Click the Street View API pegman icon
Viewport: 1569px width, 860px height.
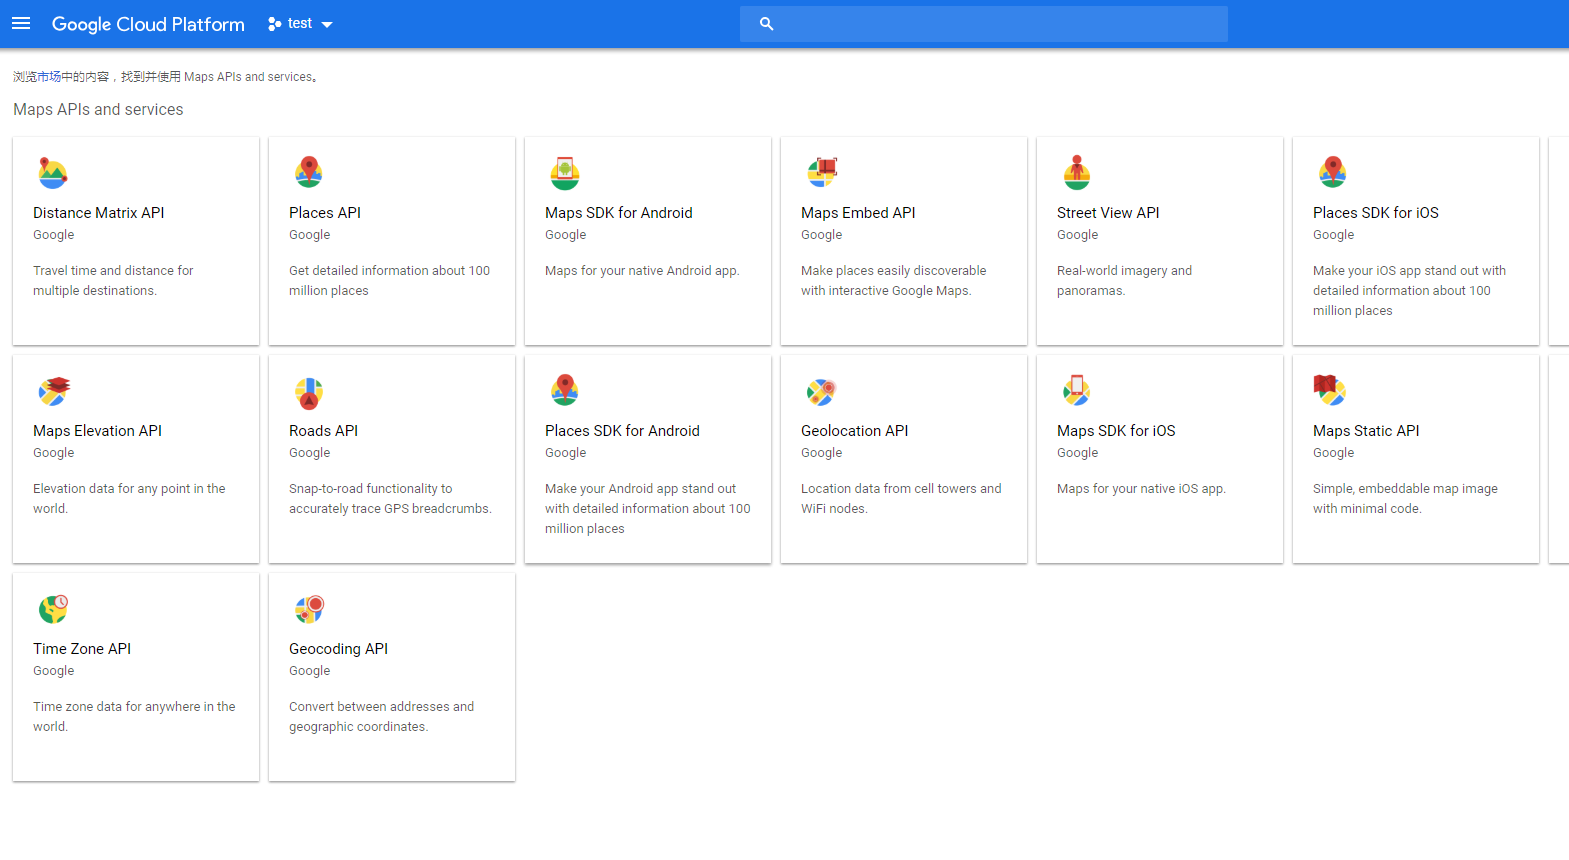click(x=1077, y=172)
